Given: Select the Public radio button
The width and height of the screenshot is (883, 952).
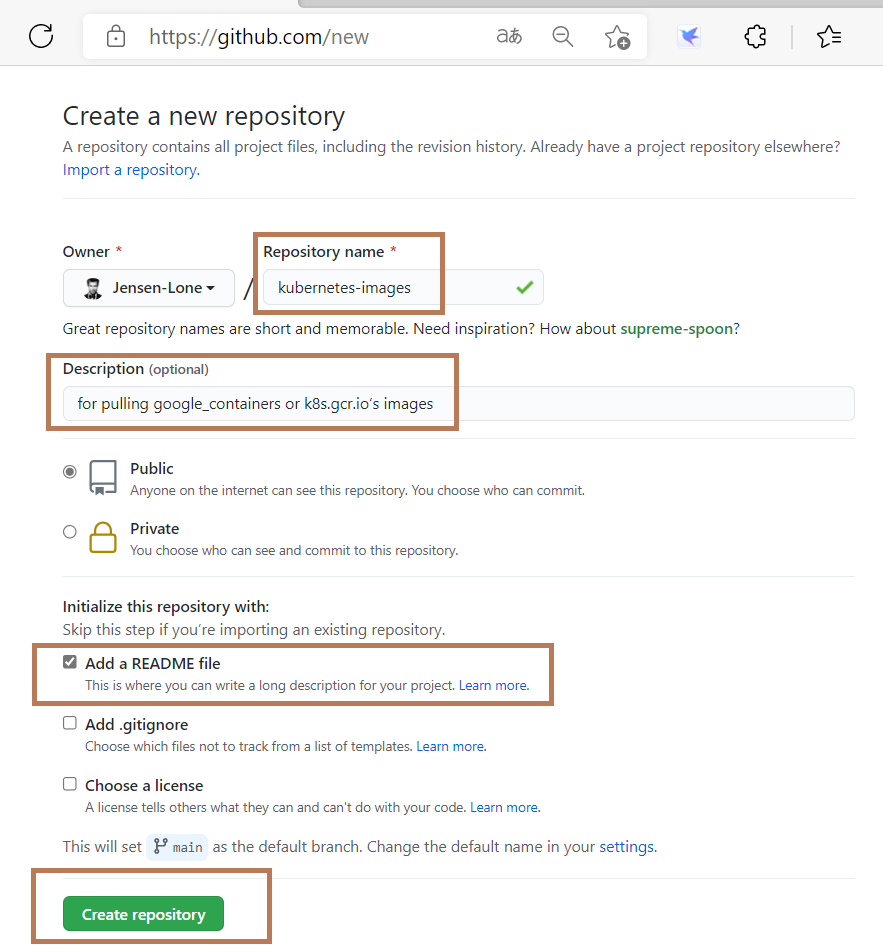Looking at the screenshot, I should click(70, 472).
